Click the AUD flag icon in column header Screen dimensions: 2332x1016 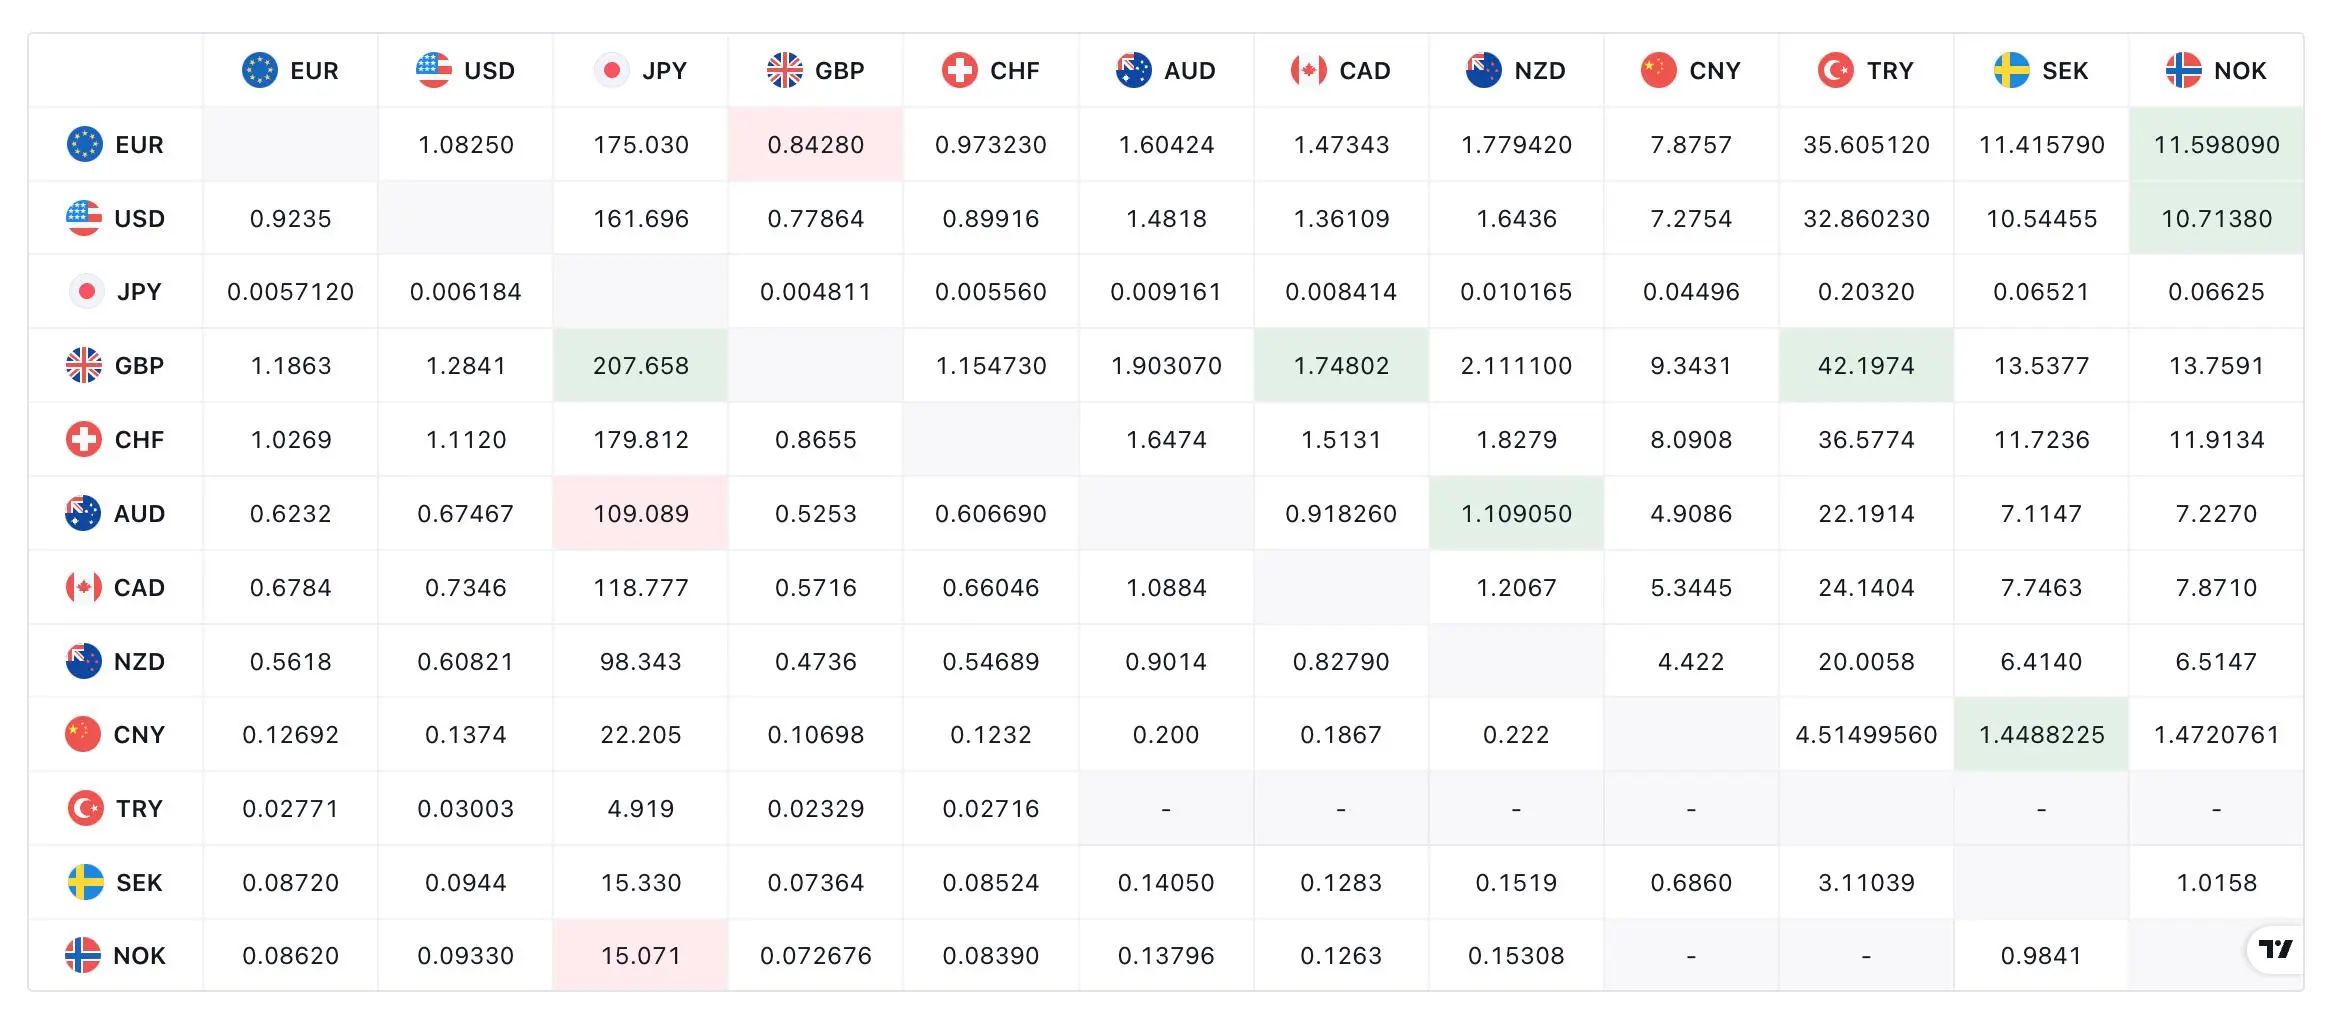point(1134,70)
